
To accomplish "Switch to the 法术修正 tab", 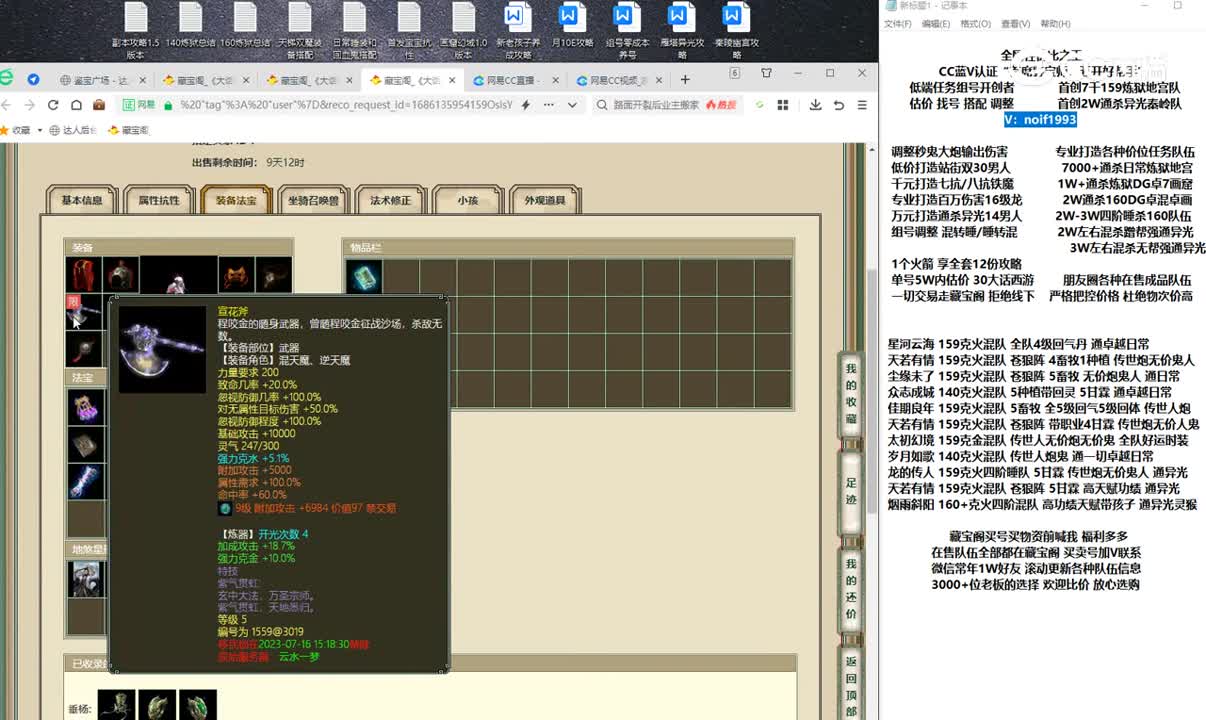I will tap(390, 200).
